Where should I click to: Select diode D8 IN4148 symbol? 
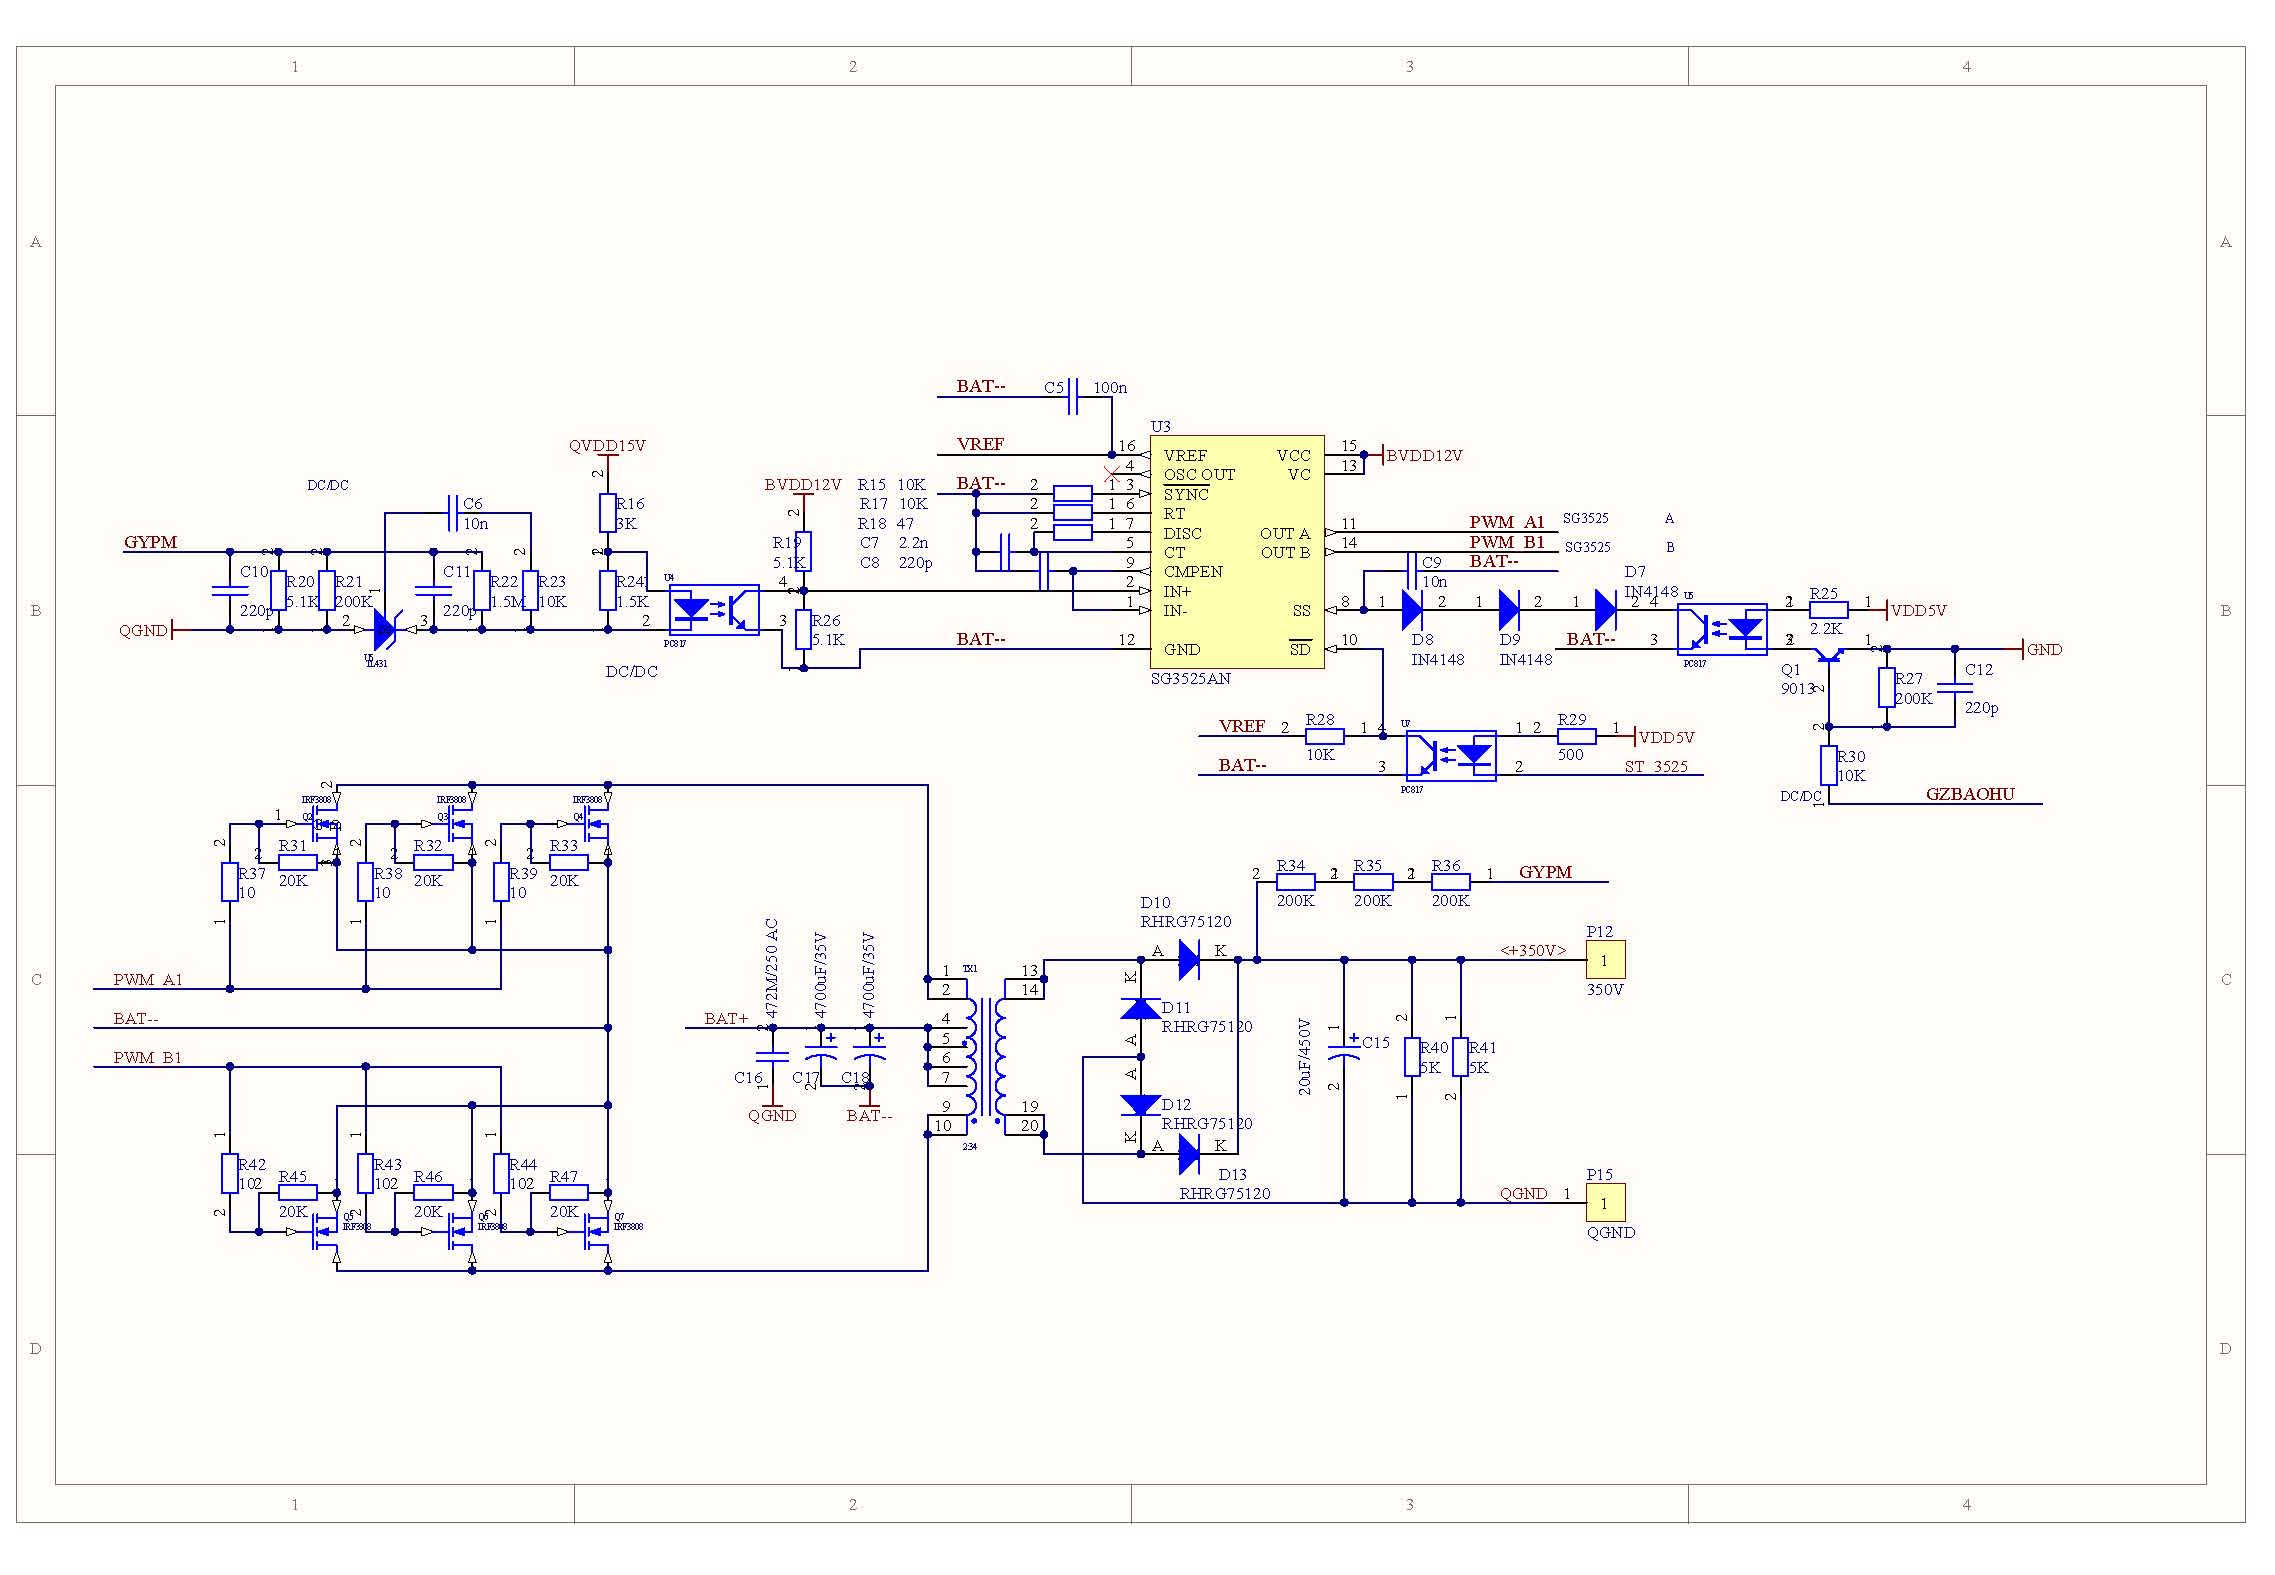tap(1412, 610)
